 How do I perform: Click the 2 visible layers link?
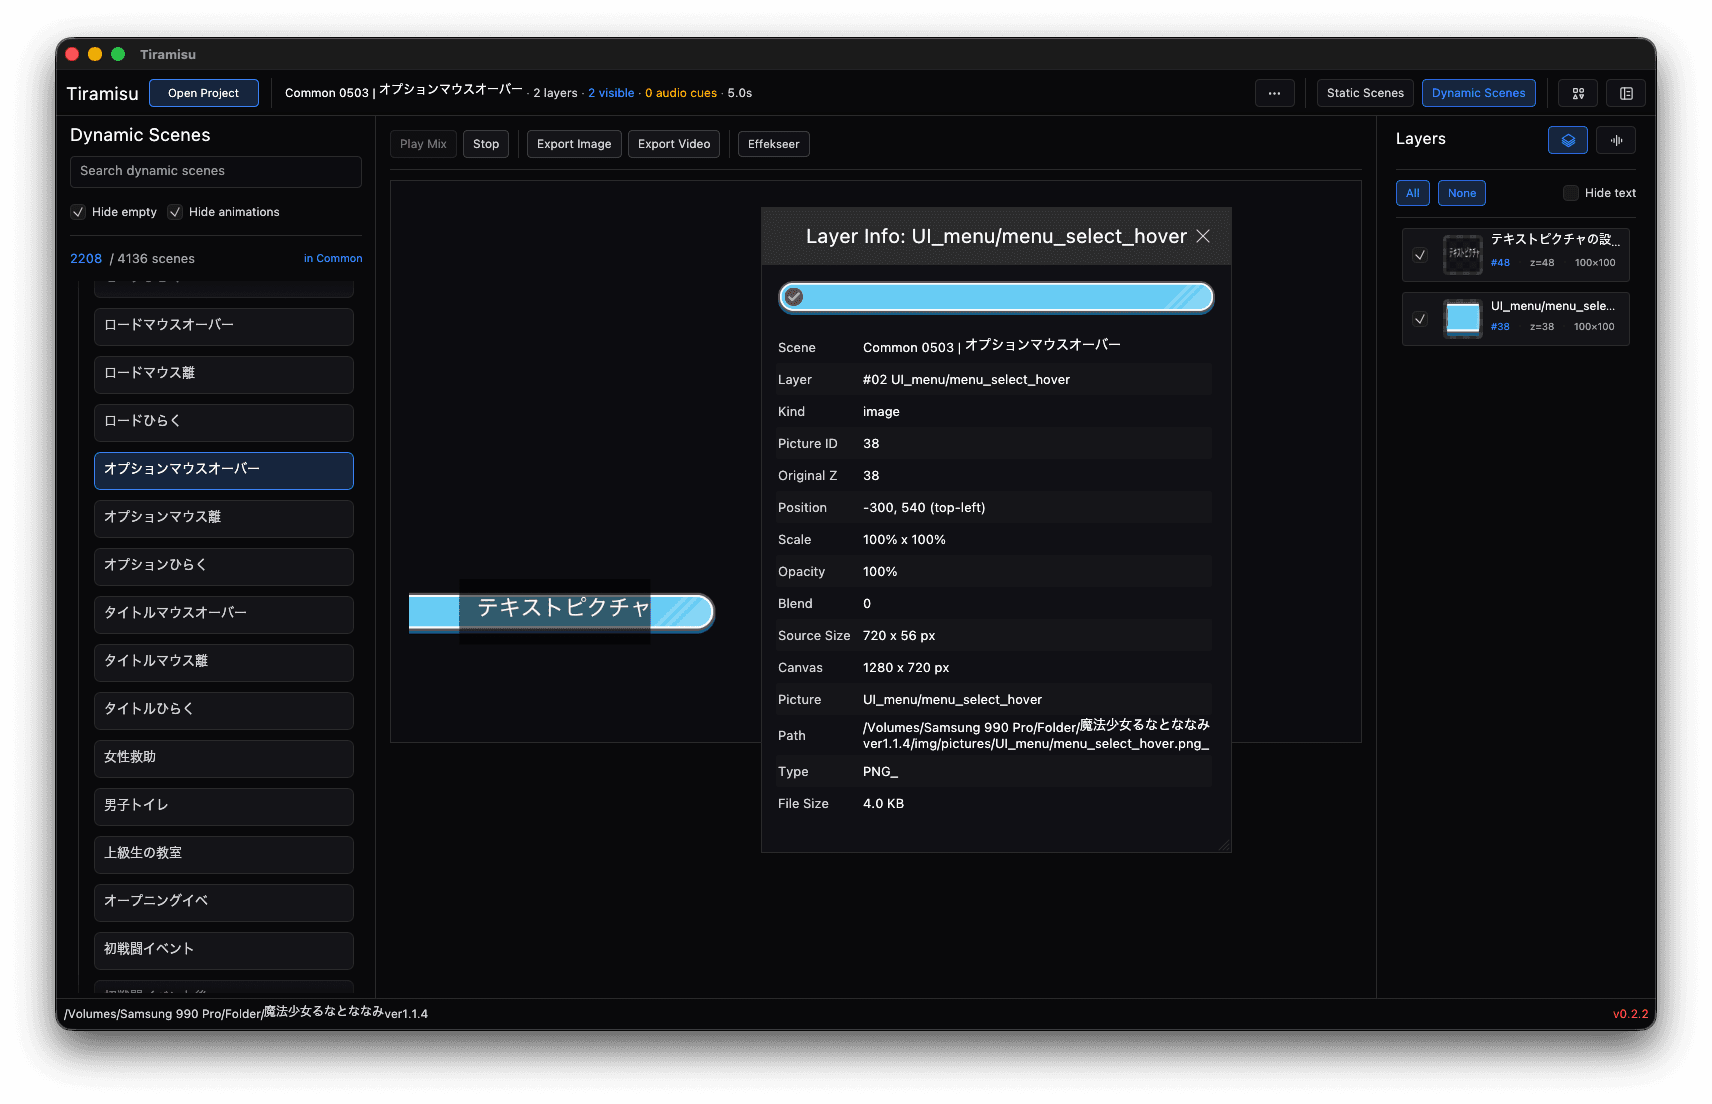tap(611, 93)
